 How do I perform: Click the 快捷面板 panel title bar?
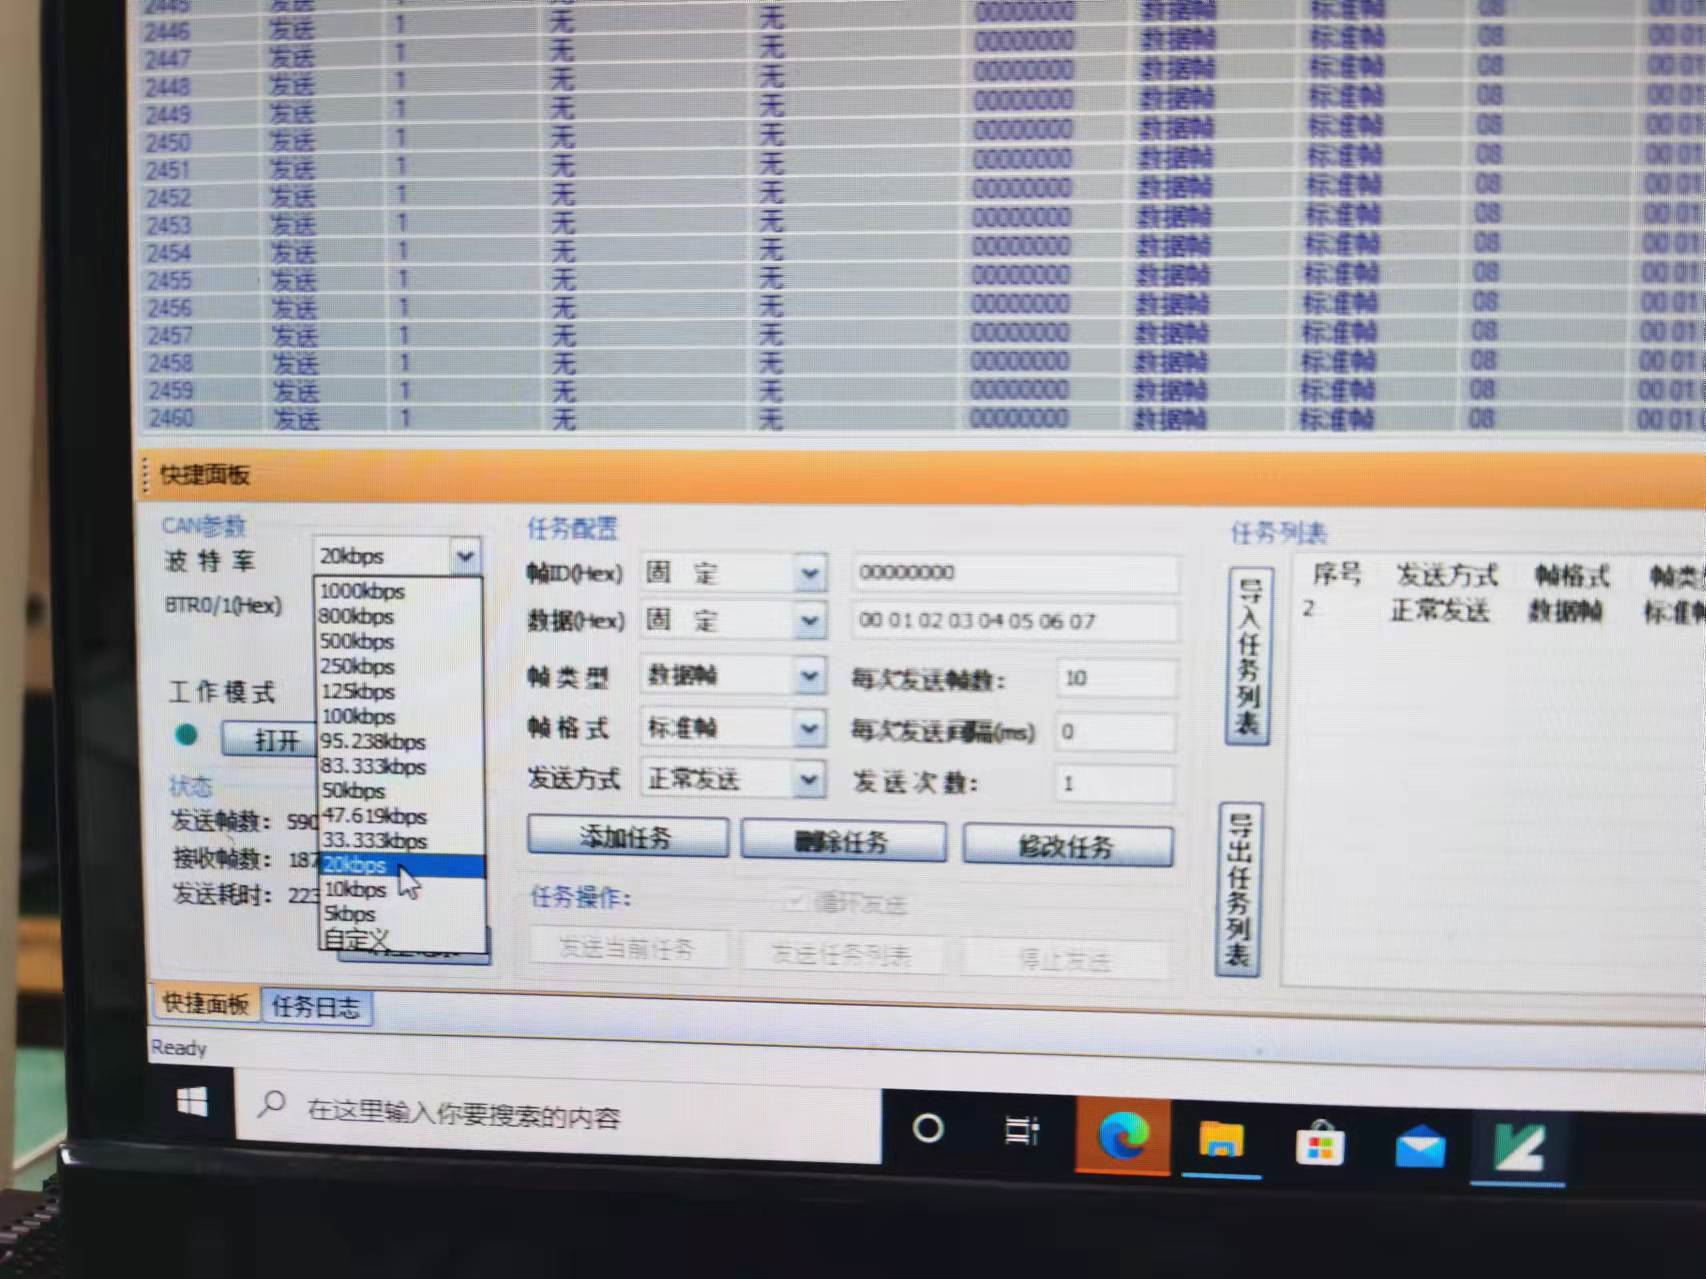920,476
